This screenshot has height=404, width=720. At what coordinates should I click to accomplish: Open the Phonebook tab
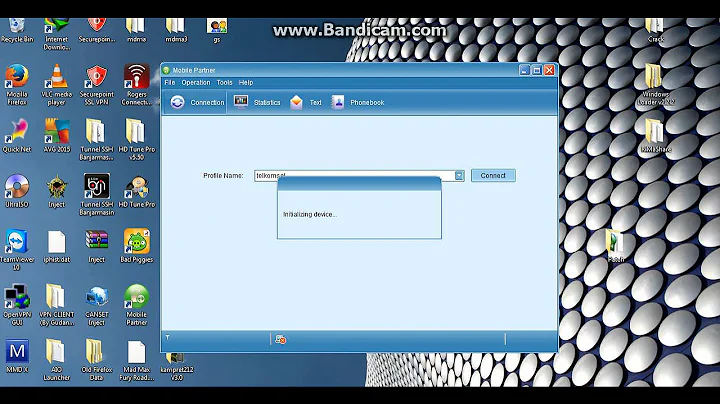pos(357,102)
